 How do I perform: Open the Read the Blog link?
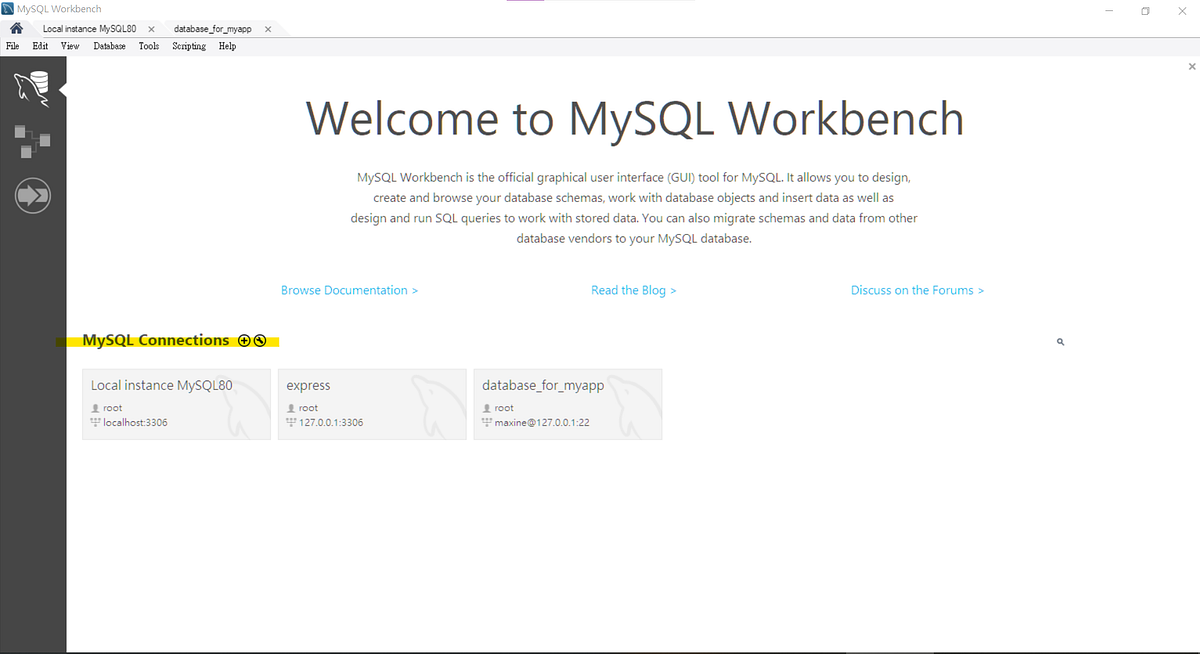634,290
